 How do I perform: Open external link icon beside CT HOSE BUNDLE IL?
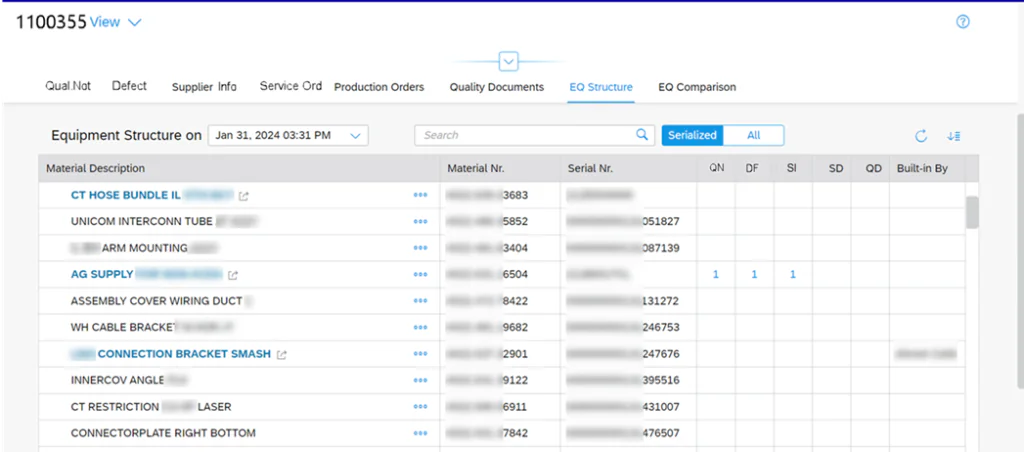[x=244, y=195]
